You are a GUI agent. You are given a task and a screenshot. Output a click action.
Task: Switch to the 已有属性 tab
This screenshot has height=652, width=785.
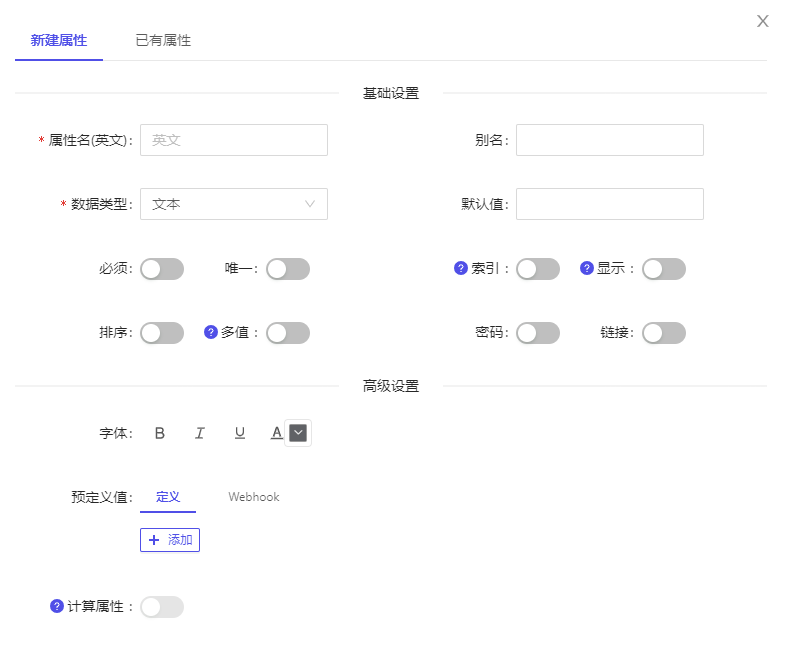point(163,41)
